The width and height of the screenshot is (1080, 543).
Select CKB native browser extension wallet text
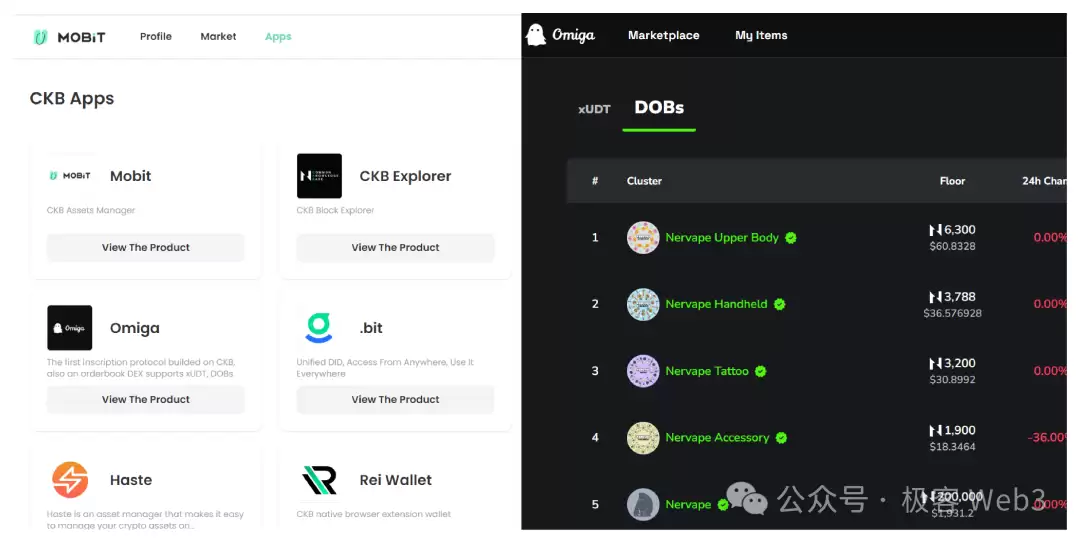pyautogui.click(x=374, y=514)
